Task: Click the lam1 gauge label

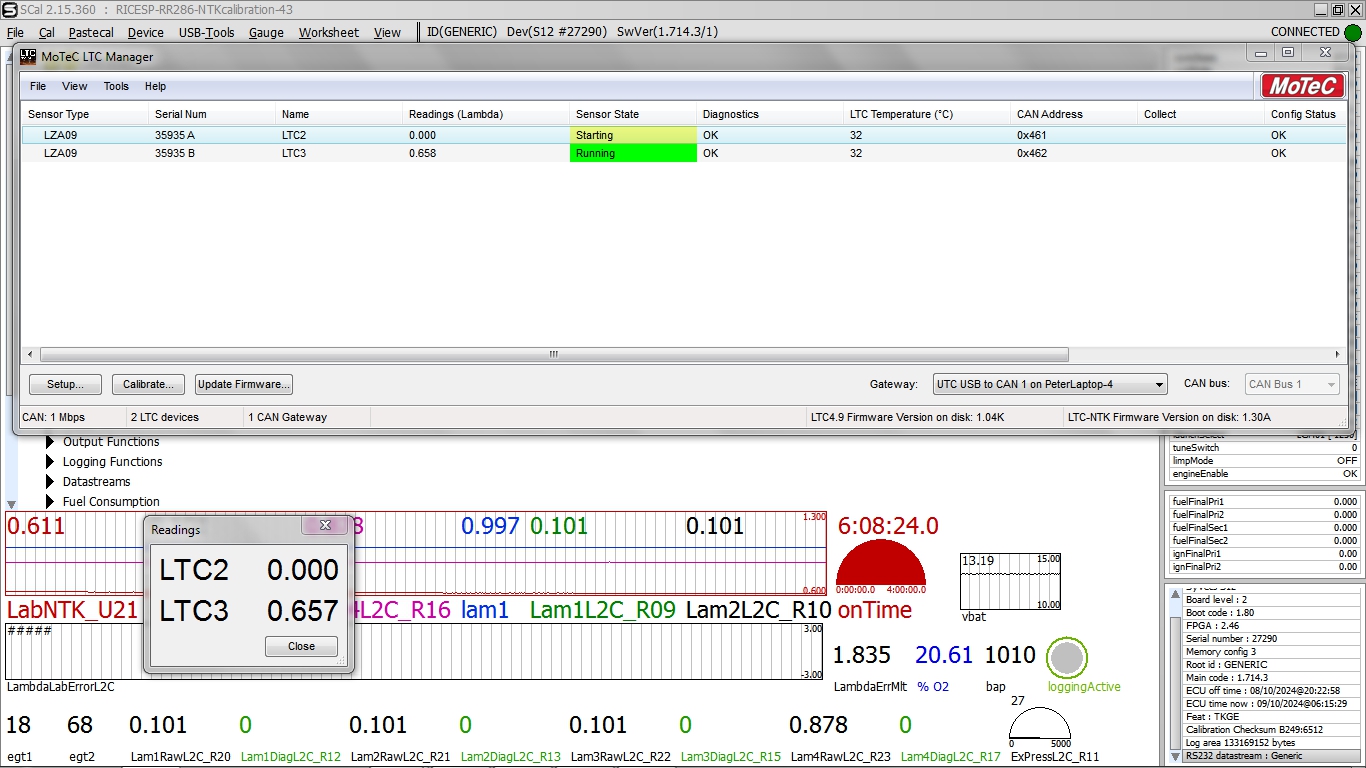Action: click(x=485, y=610)
